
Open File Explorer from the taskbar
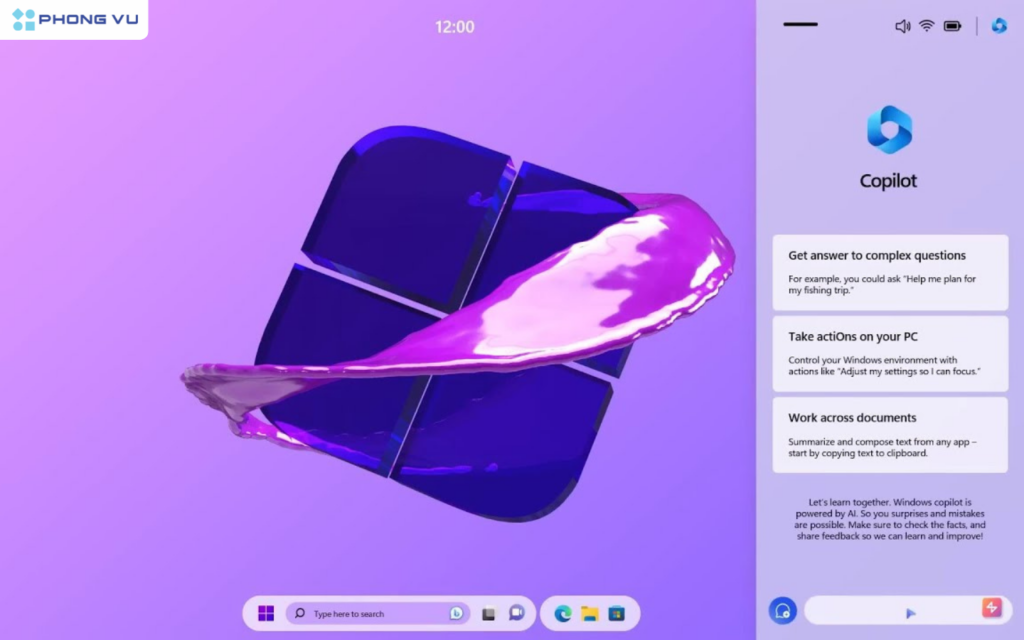click(x=590, y=613)
